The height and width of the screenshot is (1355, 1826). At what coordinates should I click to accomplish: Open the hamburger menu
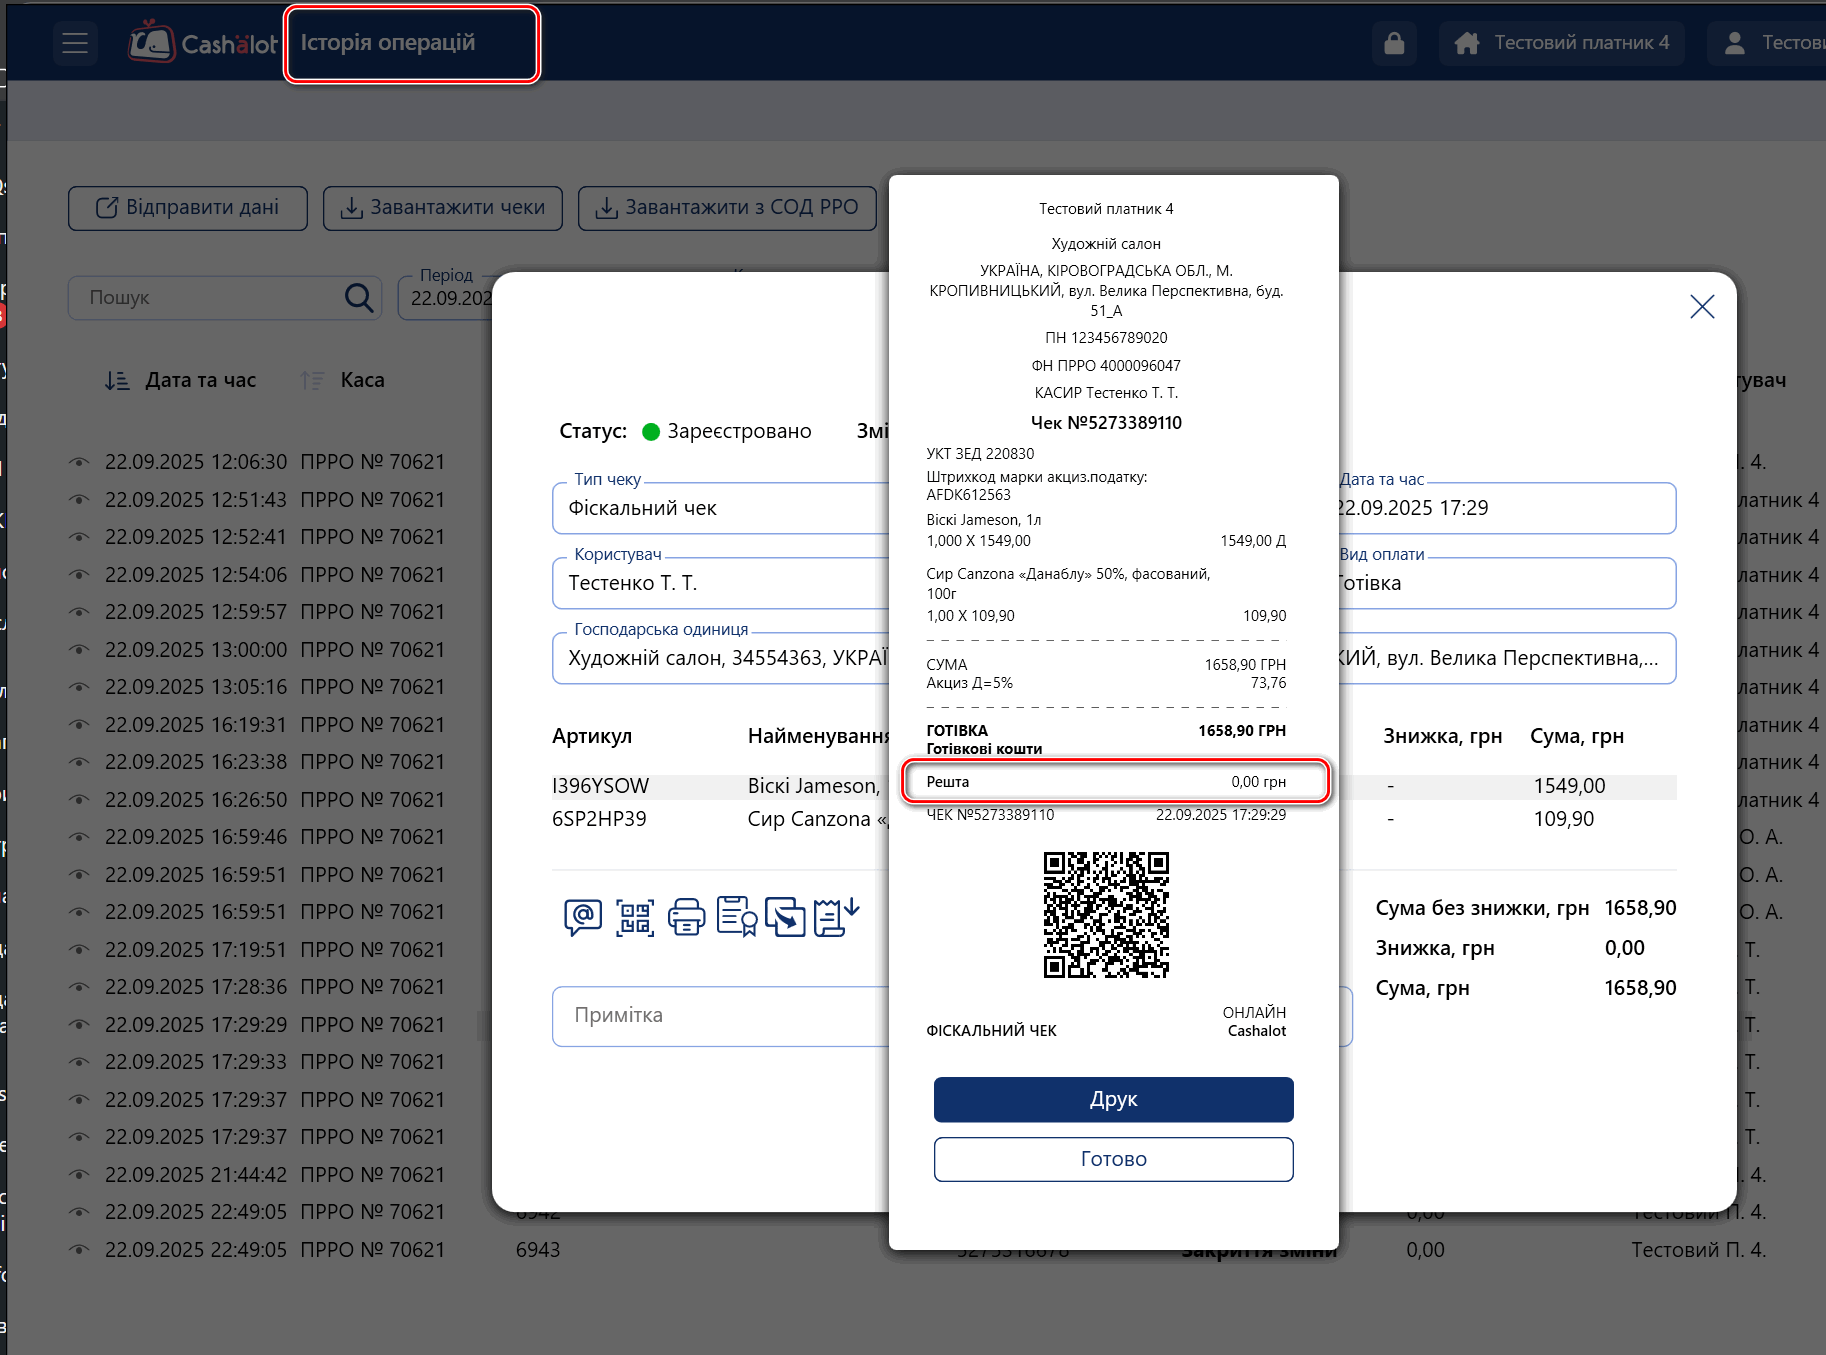coord(75,43)
